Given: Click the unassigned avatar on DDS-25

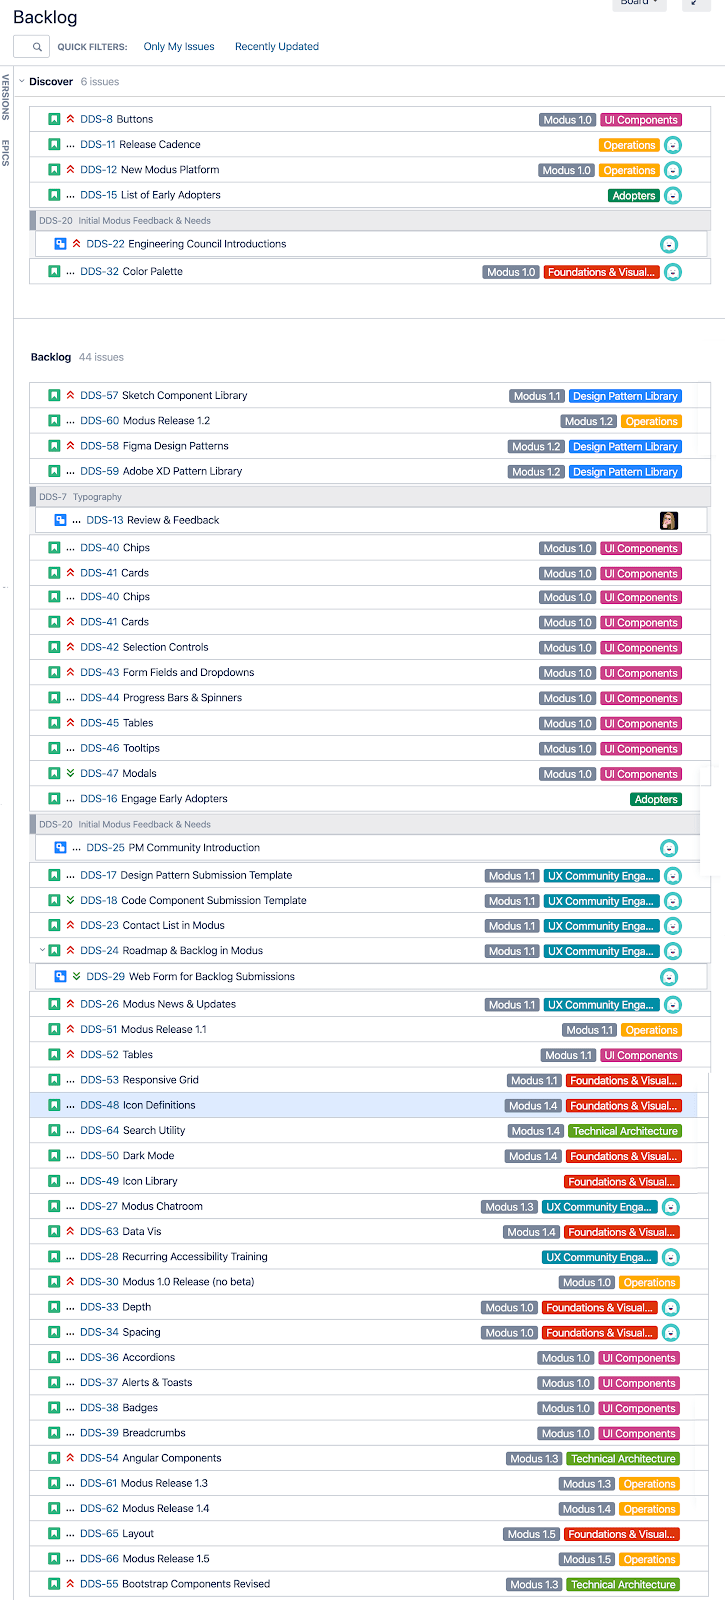Looking at the screenshot, I should [669, 846].
